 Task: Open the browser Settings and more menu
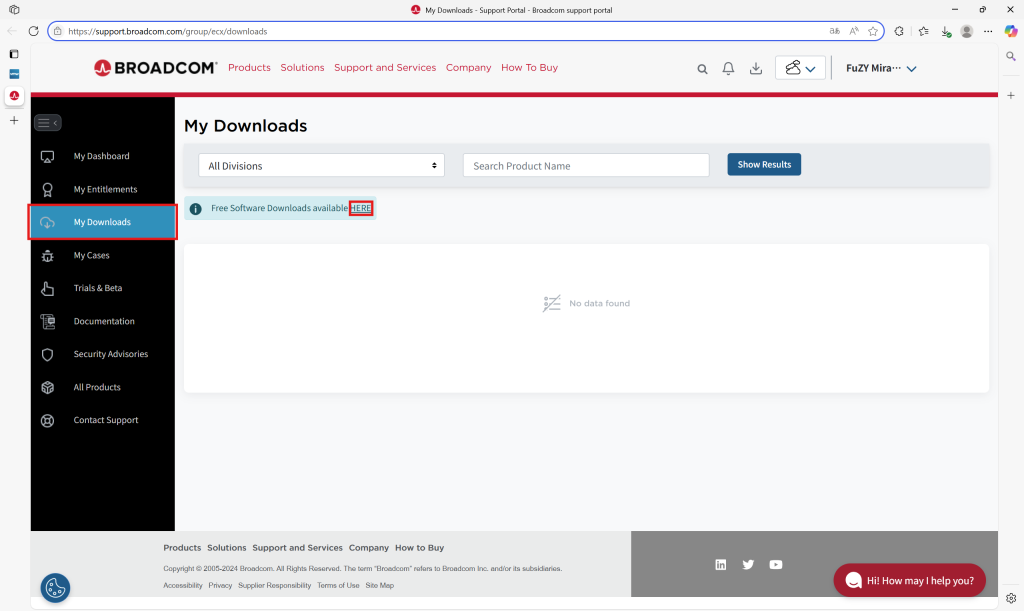click(989, 31)
